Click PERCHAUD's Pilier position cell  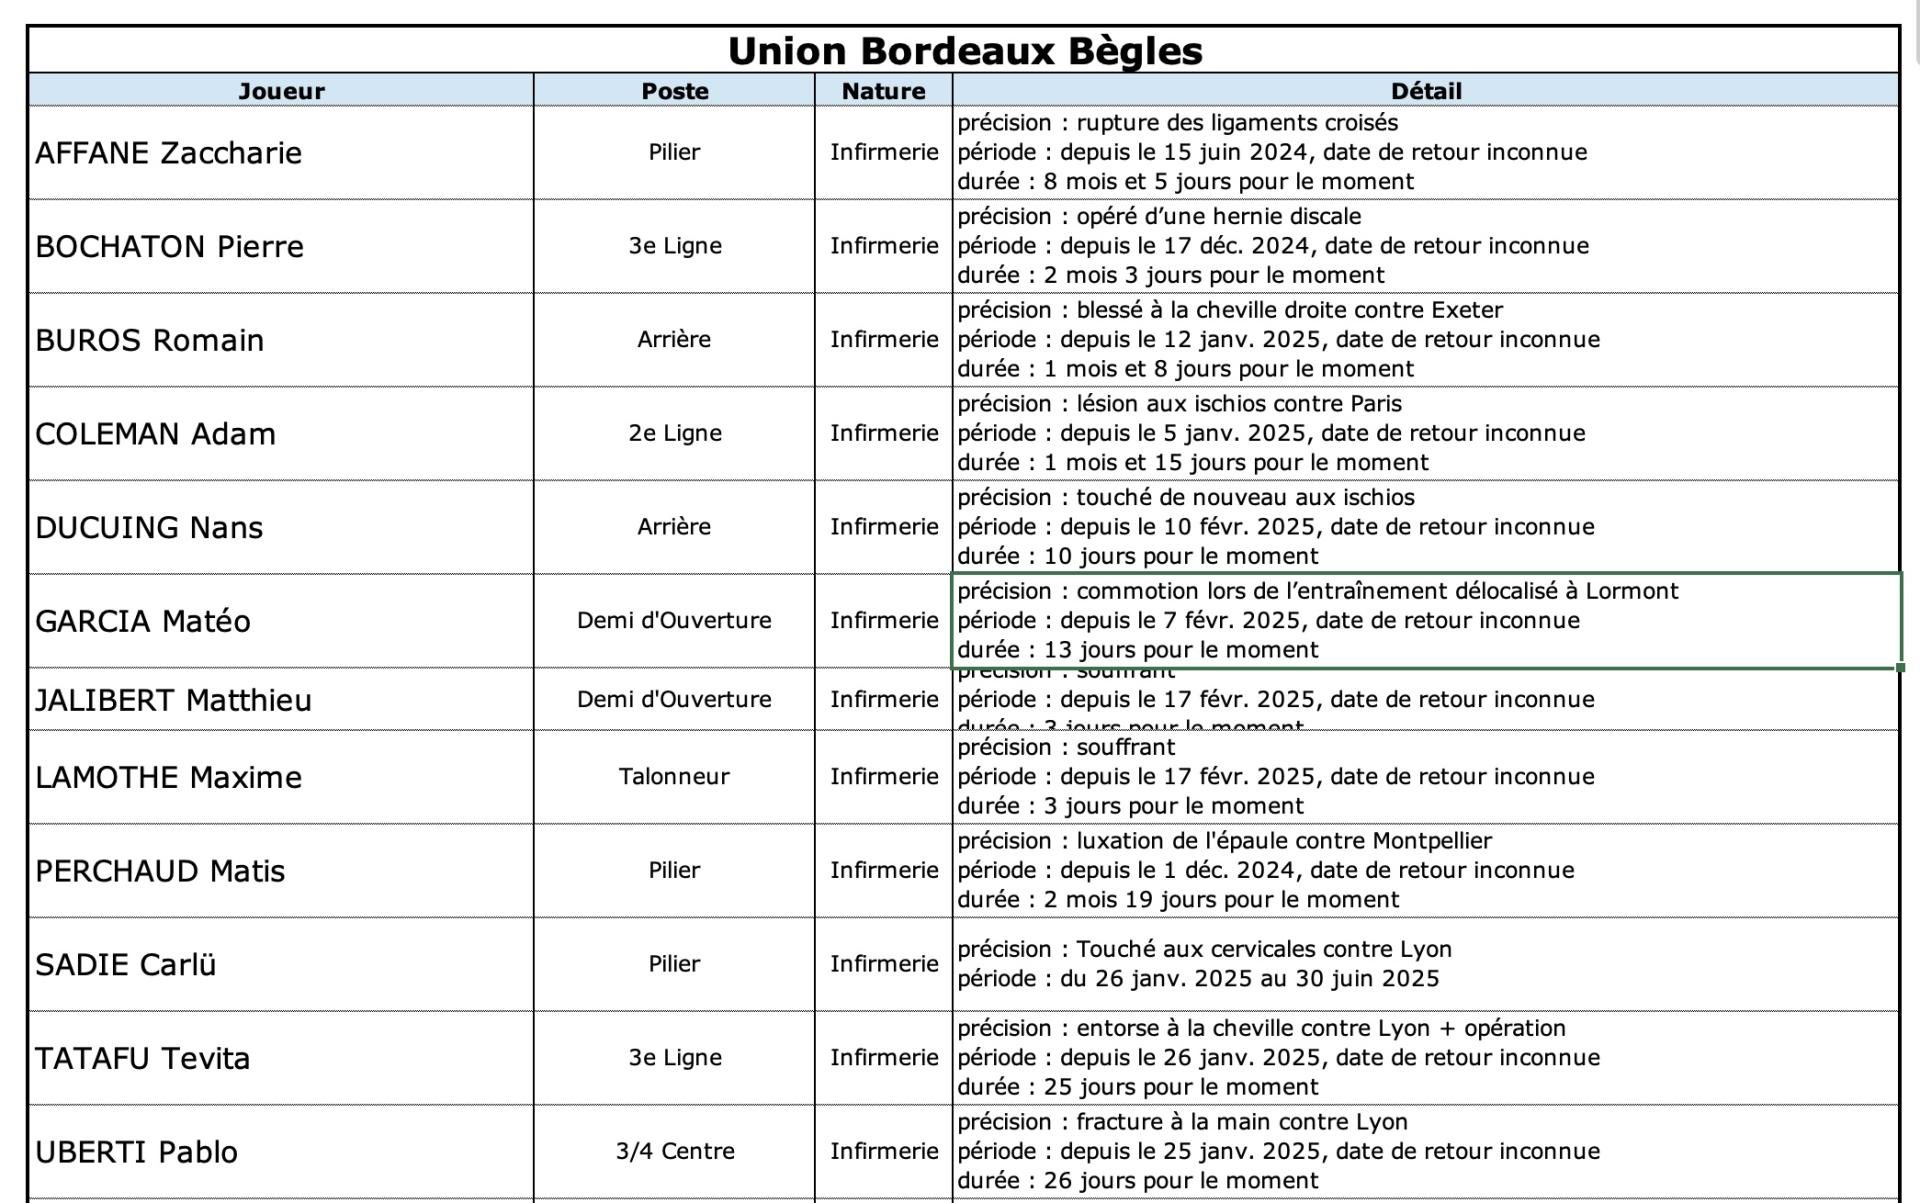coord(674,871)
